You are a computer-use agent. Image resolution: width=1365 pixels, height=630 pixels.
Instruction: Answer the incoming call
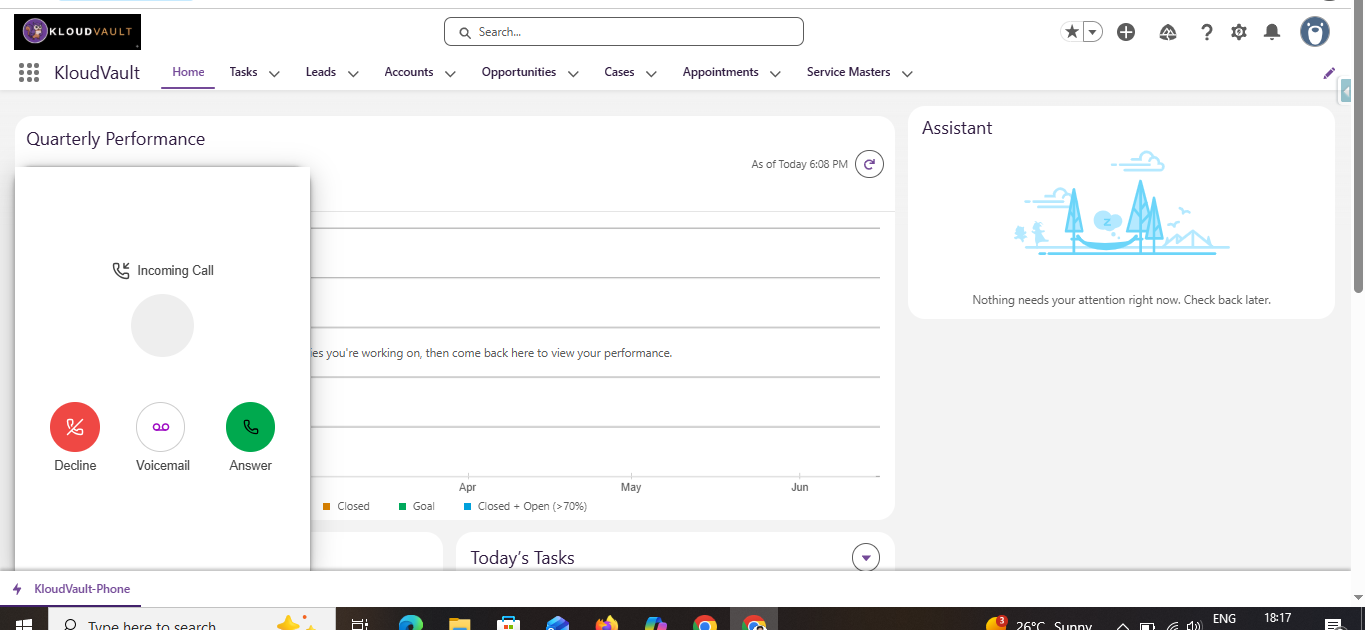(x=251, y=427)
